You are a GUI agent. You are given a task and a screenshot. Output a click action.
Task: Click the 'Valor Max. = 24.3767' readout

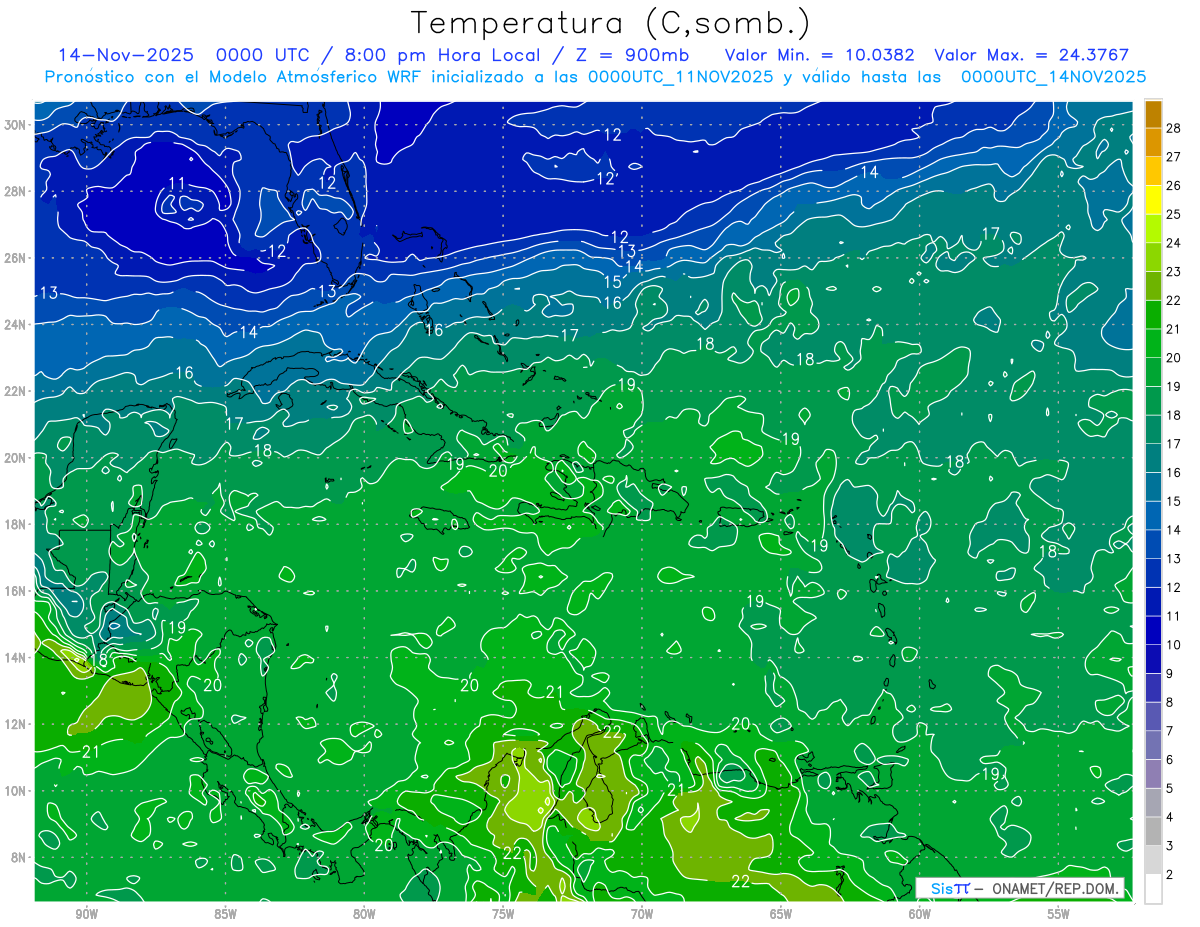pos(1031,55)
